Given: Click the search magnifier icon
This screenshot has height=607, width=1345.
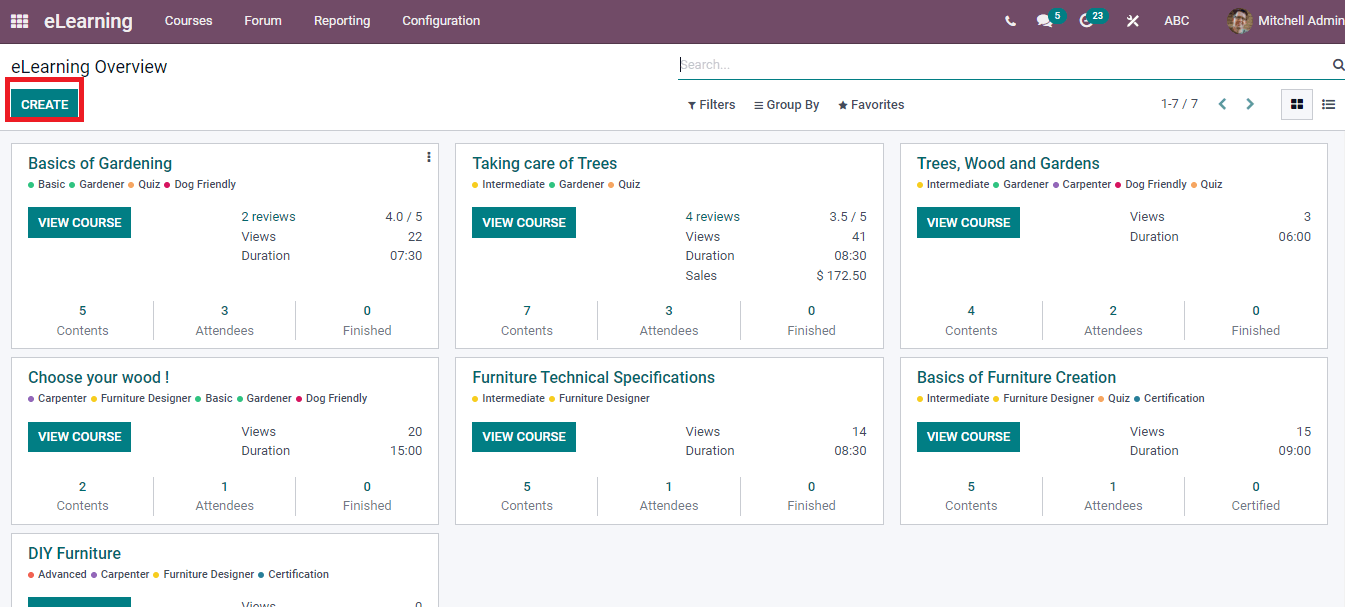Looking at the screenshot, I should coord(1338,64).
